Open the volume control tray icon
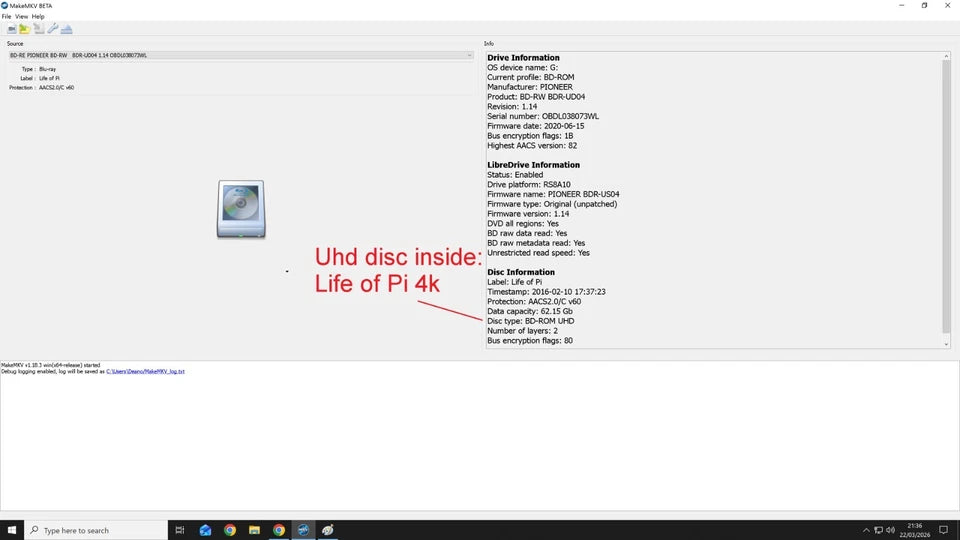 click(x=890, y=530)
